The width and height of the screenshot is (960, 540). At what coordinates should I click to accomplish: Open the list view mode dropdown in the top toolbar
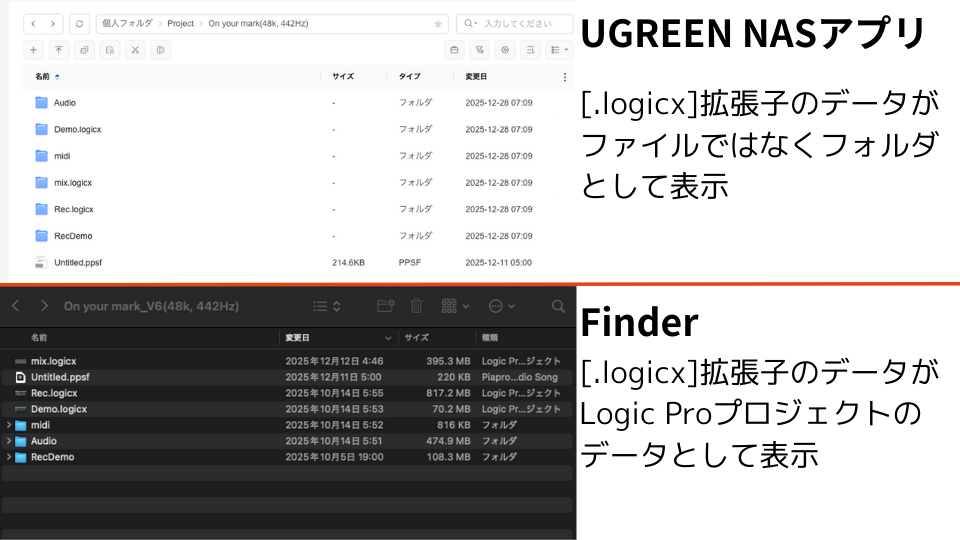(x=559, y=50)
